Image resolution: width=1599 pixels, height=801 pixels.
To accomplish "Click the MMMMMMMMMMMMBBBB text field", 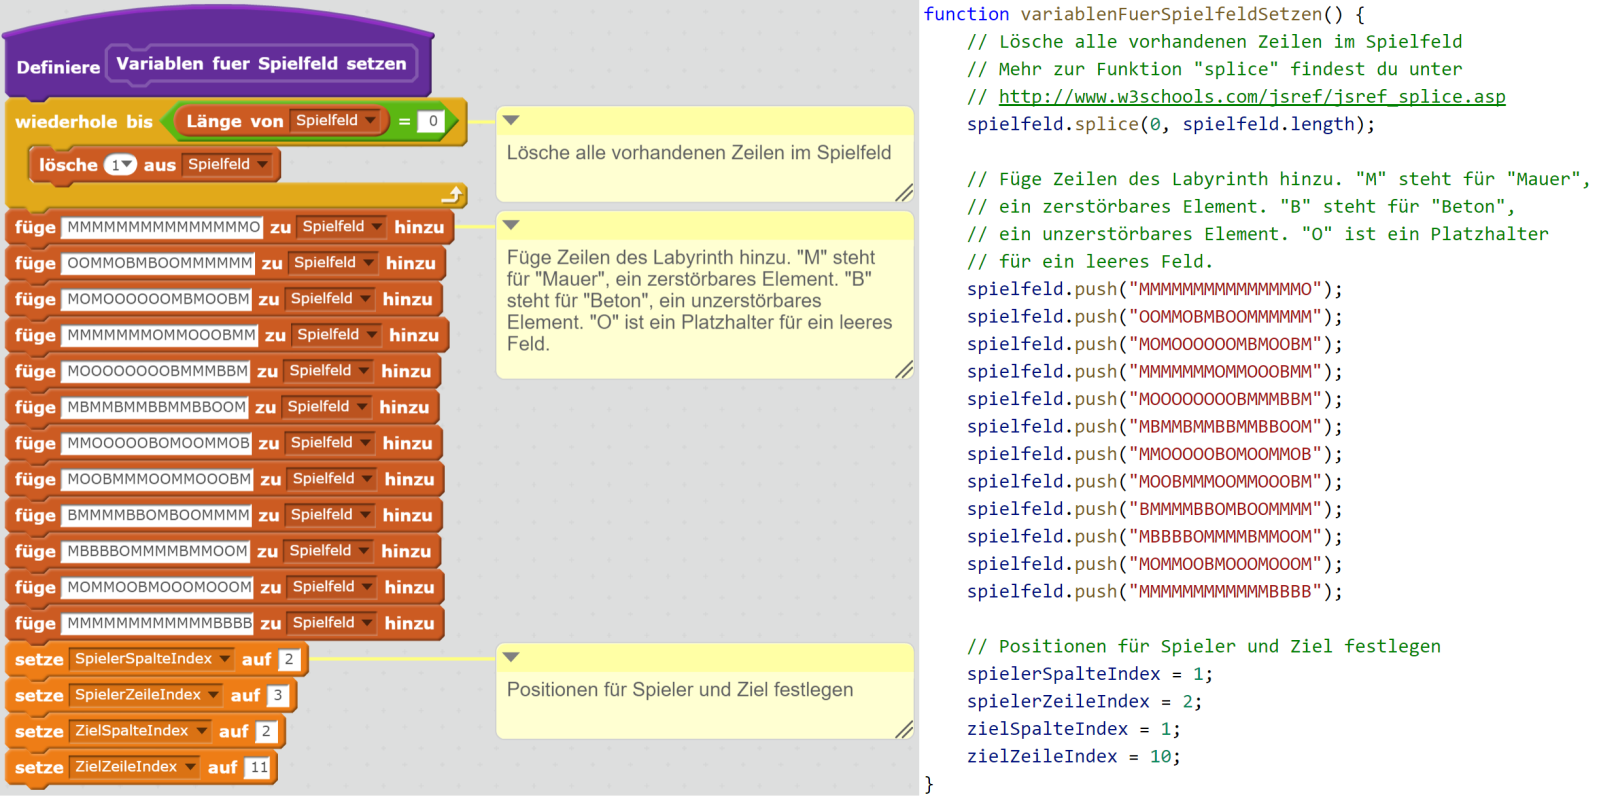I will tap(159, 623).
